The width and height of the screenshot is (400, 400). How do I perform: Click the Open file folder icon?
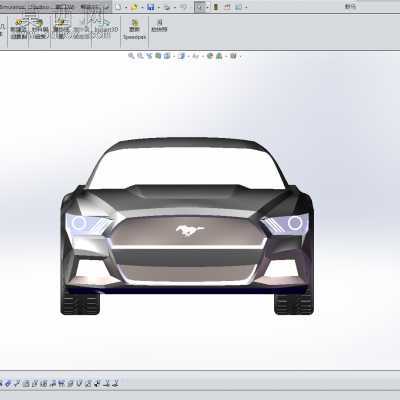tap(134, 7)
